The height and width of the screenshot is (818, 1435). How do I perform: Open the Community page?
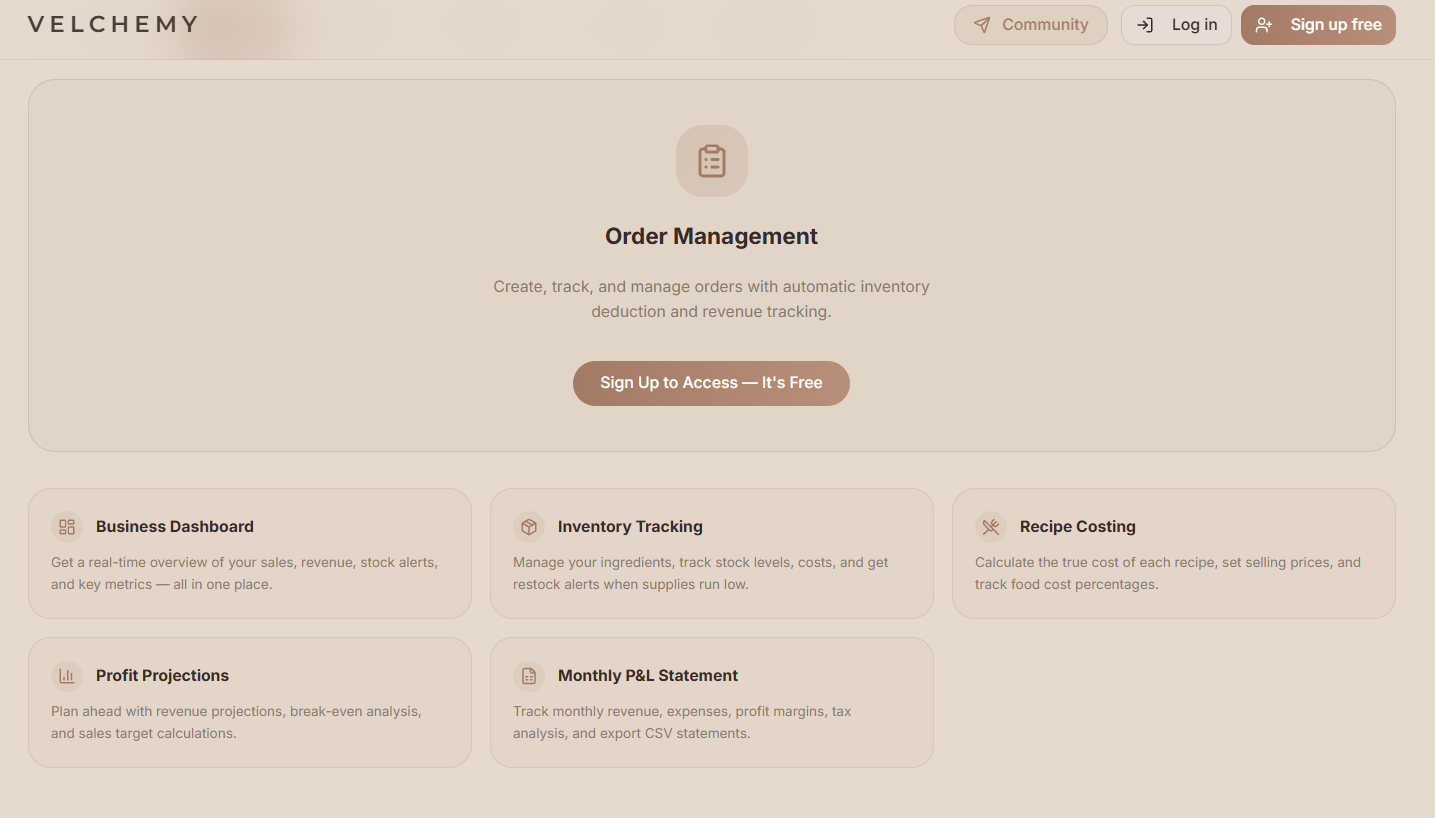(x=1031, y=25)
